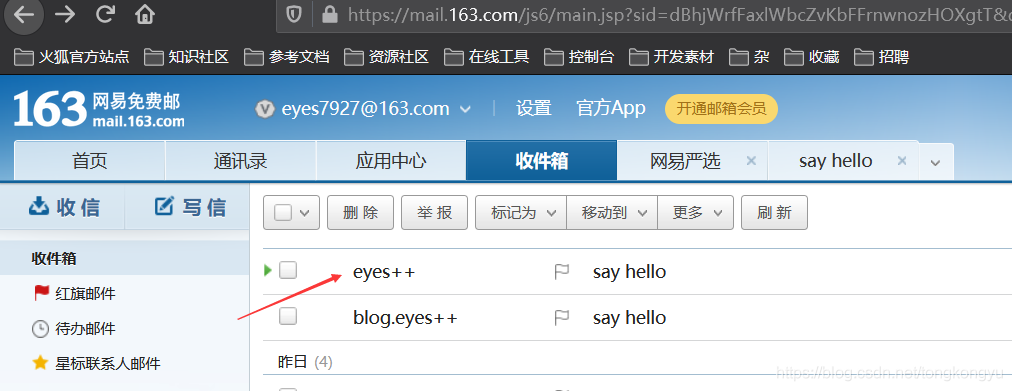Switch to the 应用中心 tab

(391, 161)
